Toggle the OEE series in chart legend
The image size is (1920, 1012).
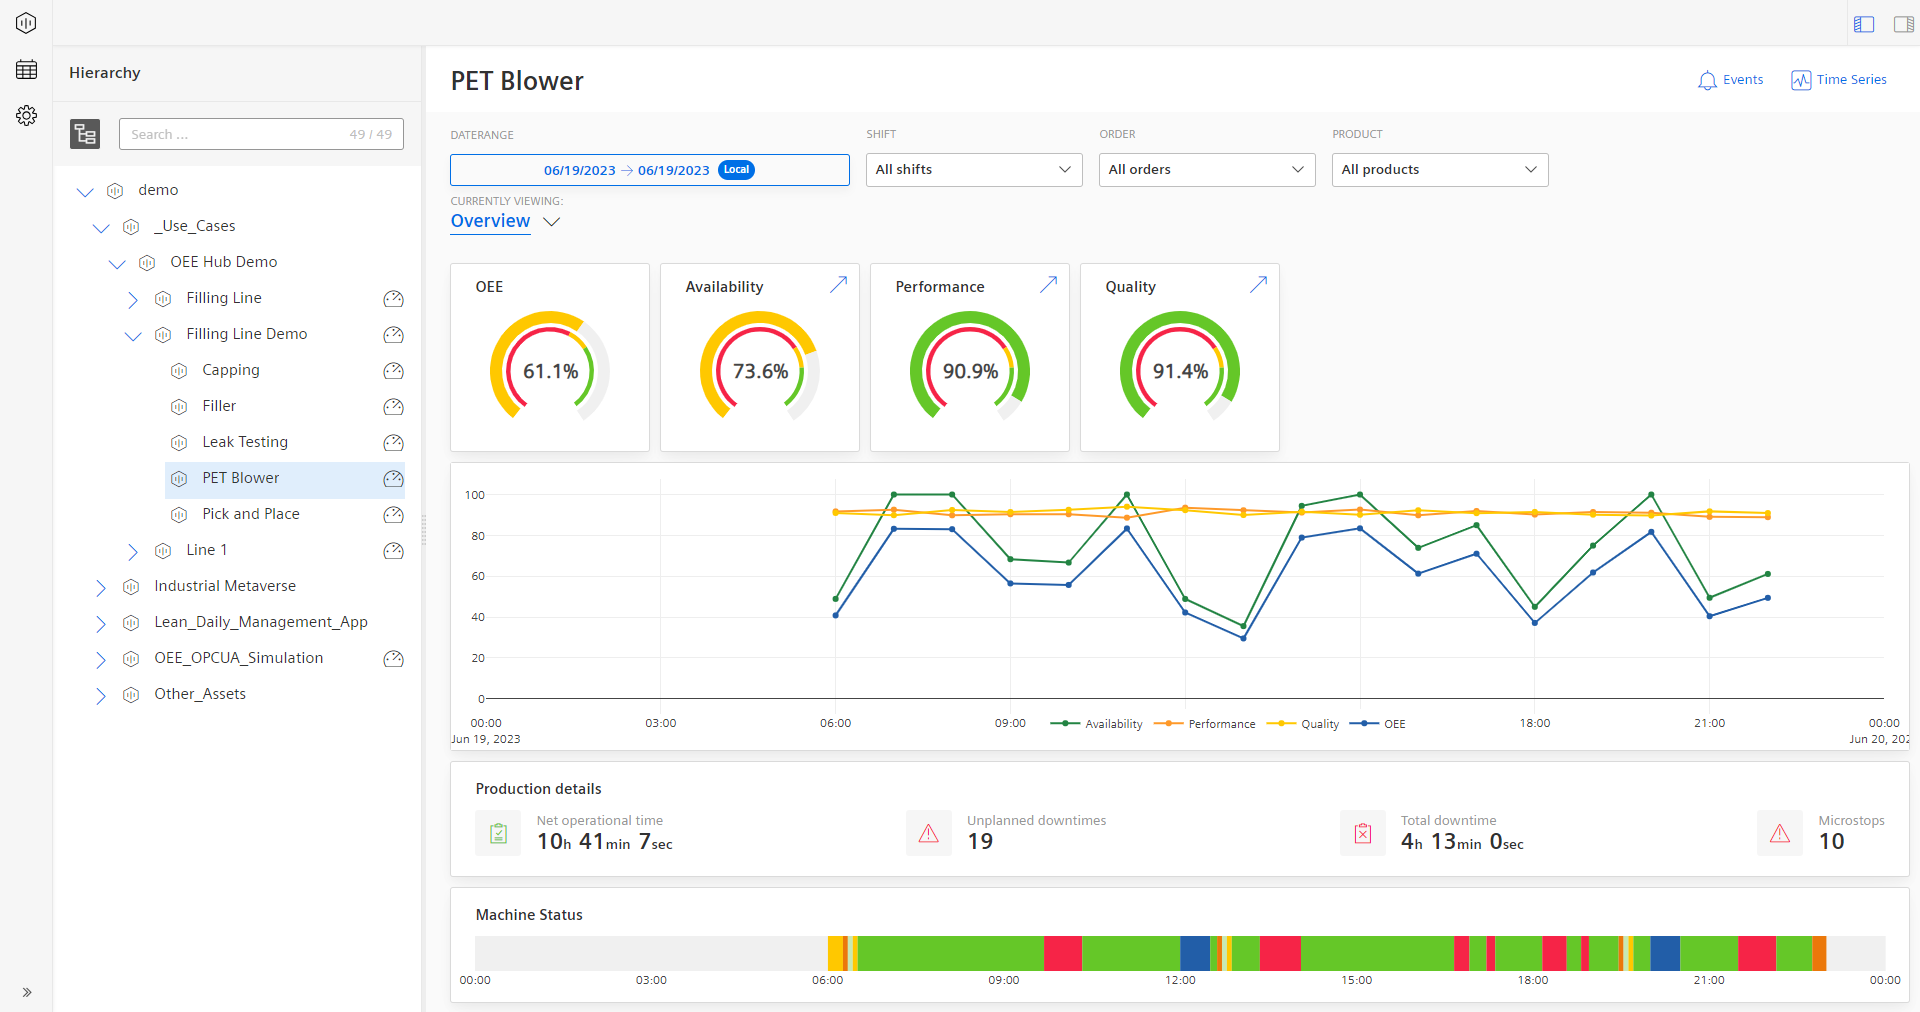pos(1378,724)
